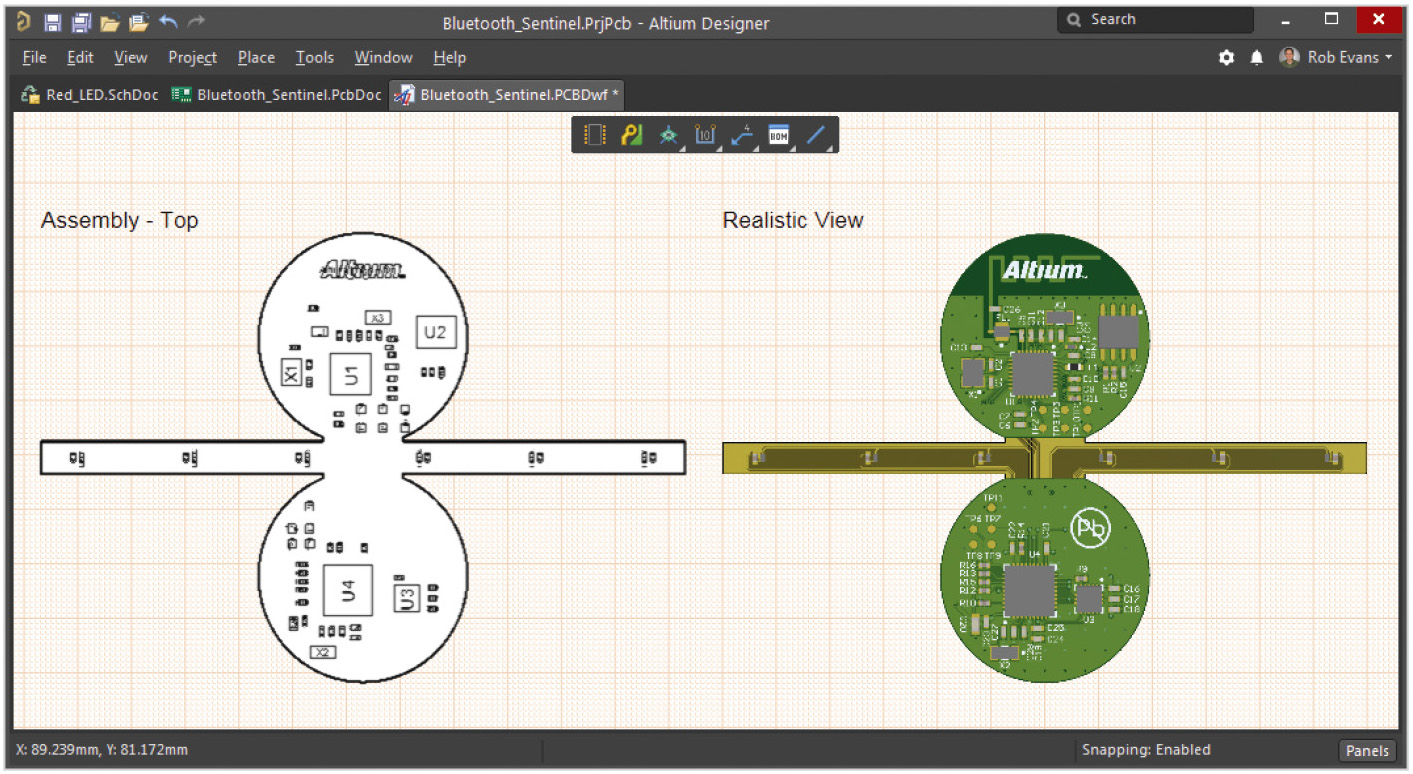Click the X2 component in assembly view
This screenshot has height=774, width=1413.
322,652
